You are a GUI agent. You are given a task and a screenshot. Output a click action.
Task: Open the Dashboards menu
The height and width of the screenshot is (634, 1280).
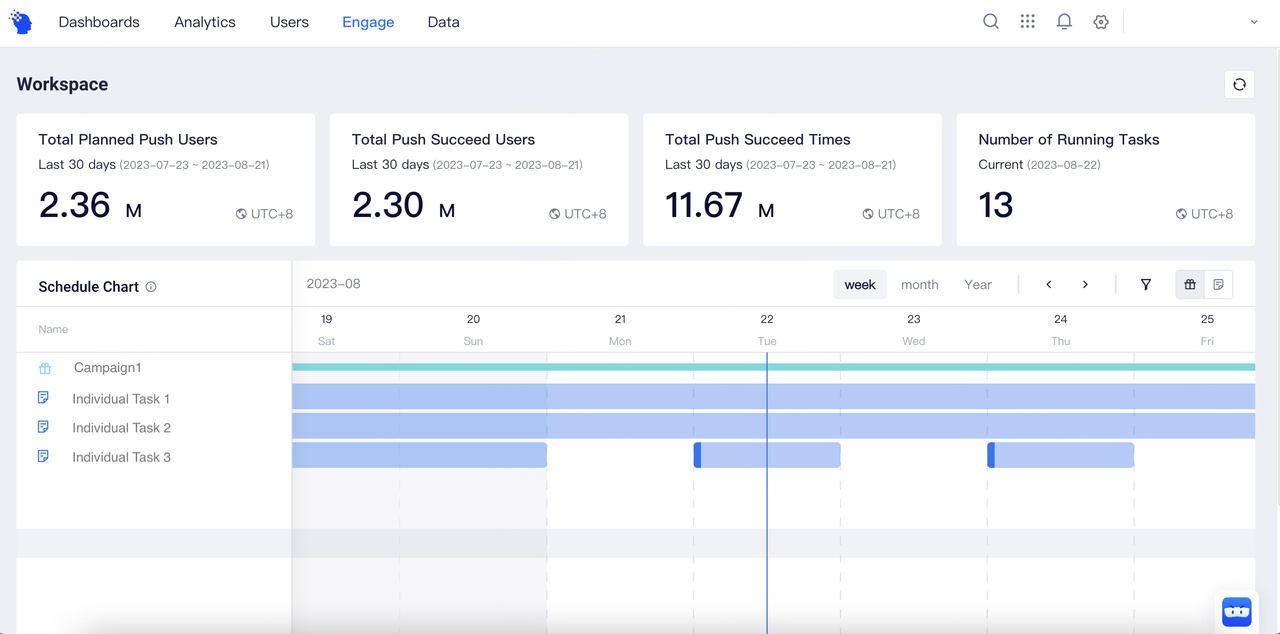(x=99, y=21)
